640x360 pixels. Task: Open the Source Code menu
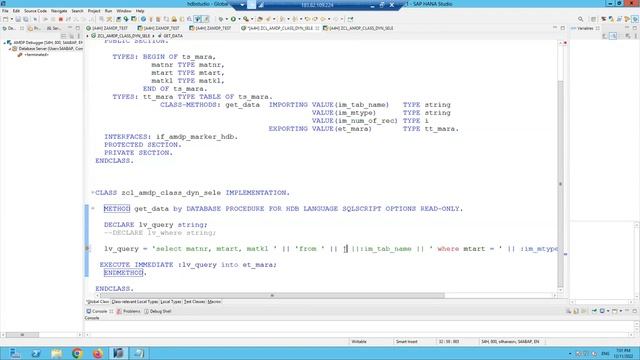point(35,11)
